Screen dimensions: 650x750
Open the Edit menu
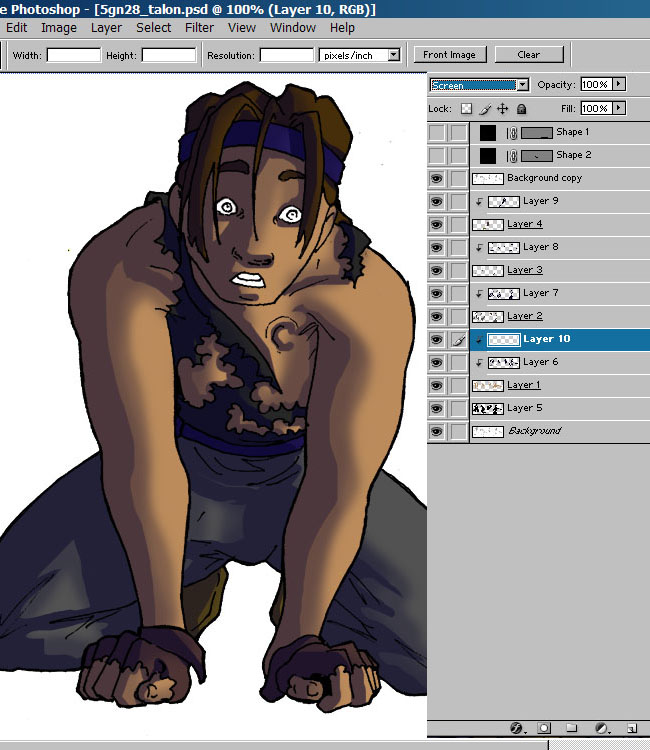pyautogui.click(x=16, y=28)
